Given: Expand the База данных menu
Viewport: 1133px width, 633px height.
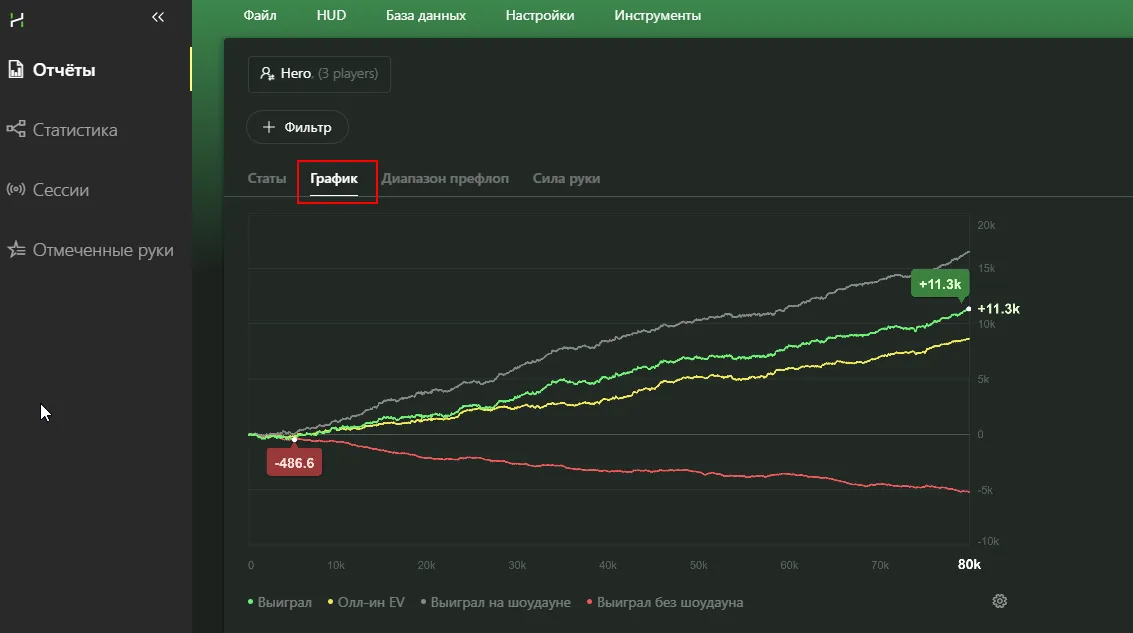Looking at the screenshot, I should pyautogui.click(x=425, y=15).
